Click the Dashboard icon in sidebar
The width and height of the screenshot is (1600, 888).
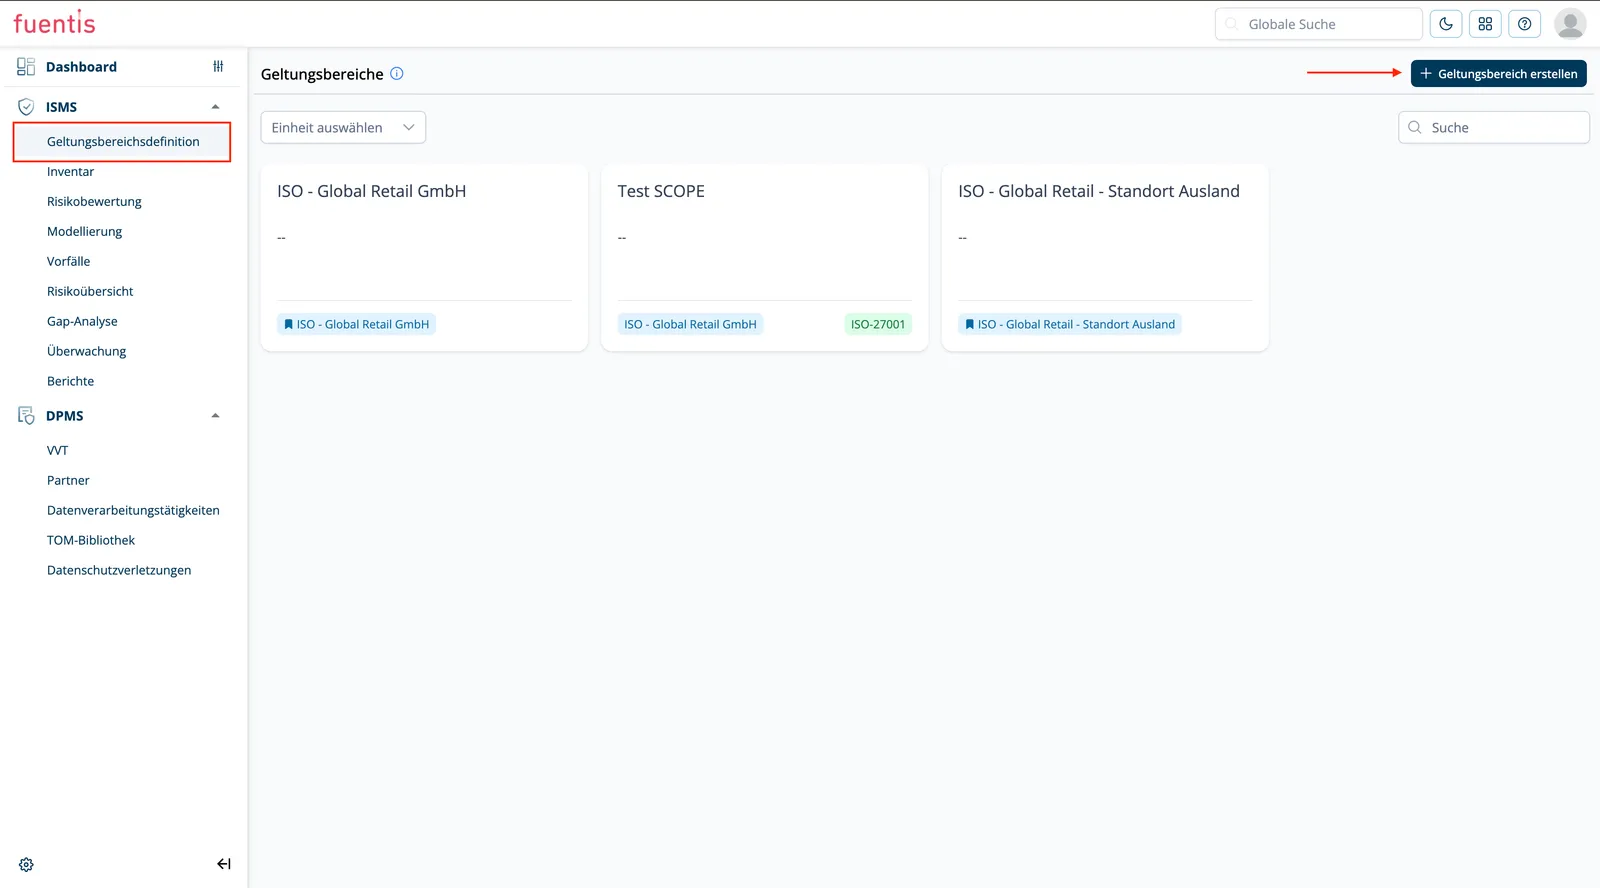click(26, 67)
